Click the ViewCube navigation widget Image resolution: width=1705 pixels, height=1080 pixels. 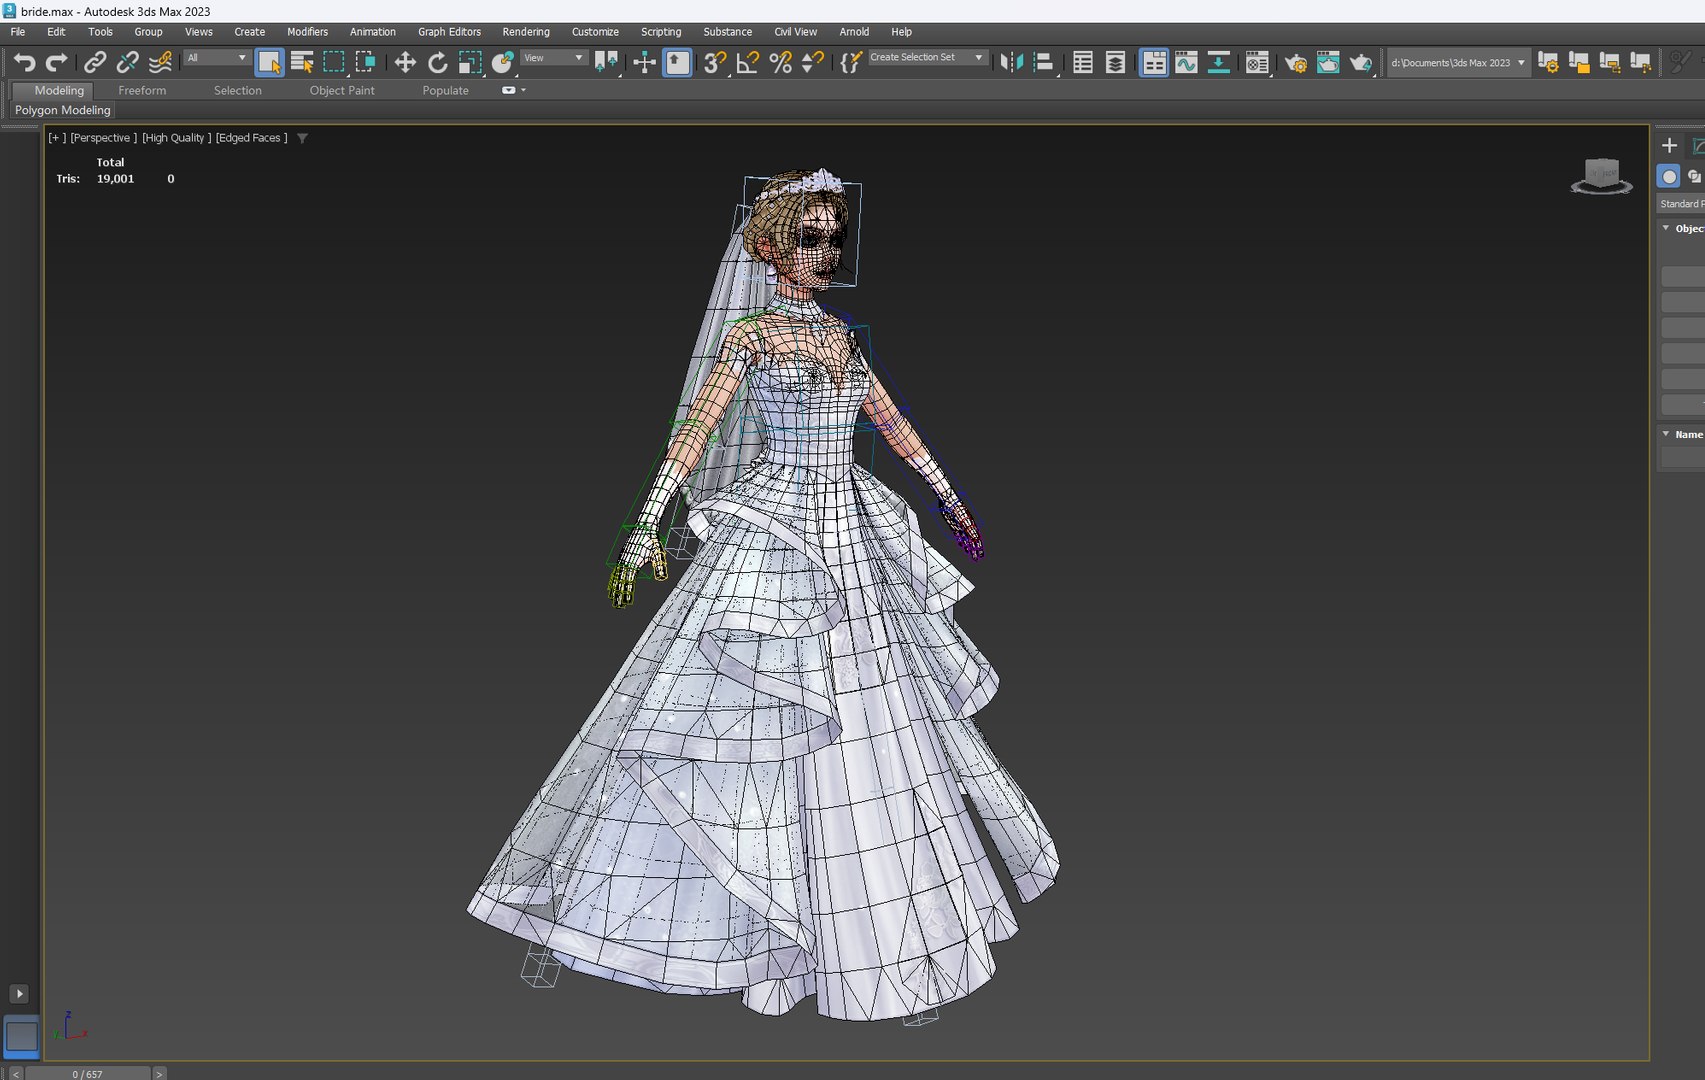click(x=1601, y=176)
